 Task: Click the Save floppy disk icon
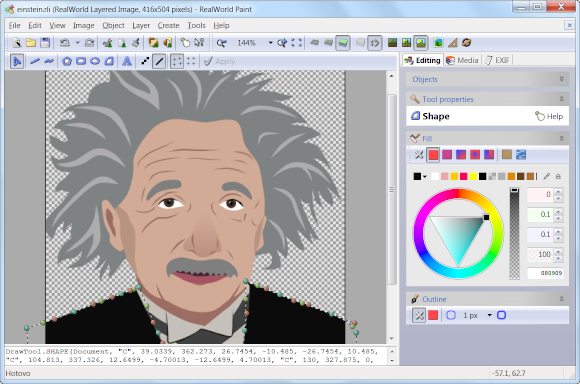pos(45,43)
